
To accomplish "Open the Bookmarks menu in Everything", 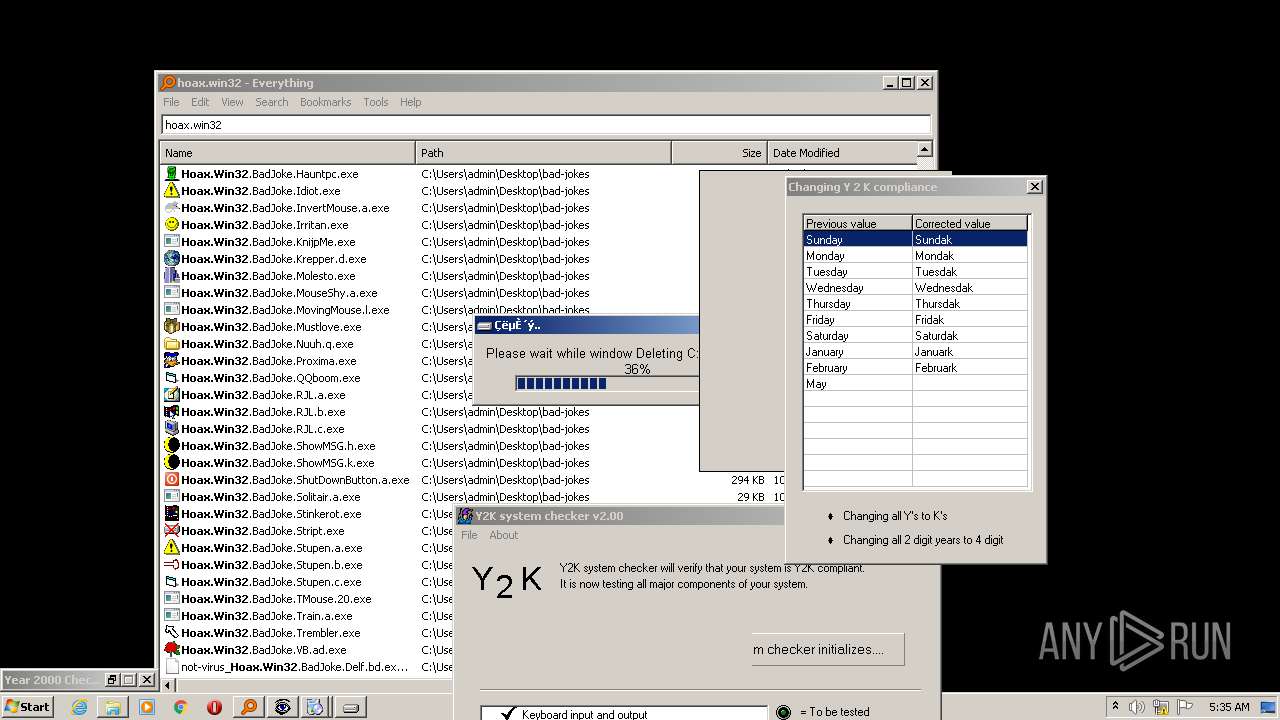I will (x=325, y=102).
